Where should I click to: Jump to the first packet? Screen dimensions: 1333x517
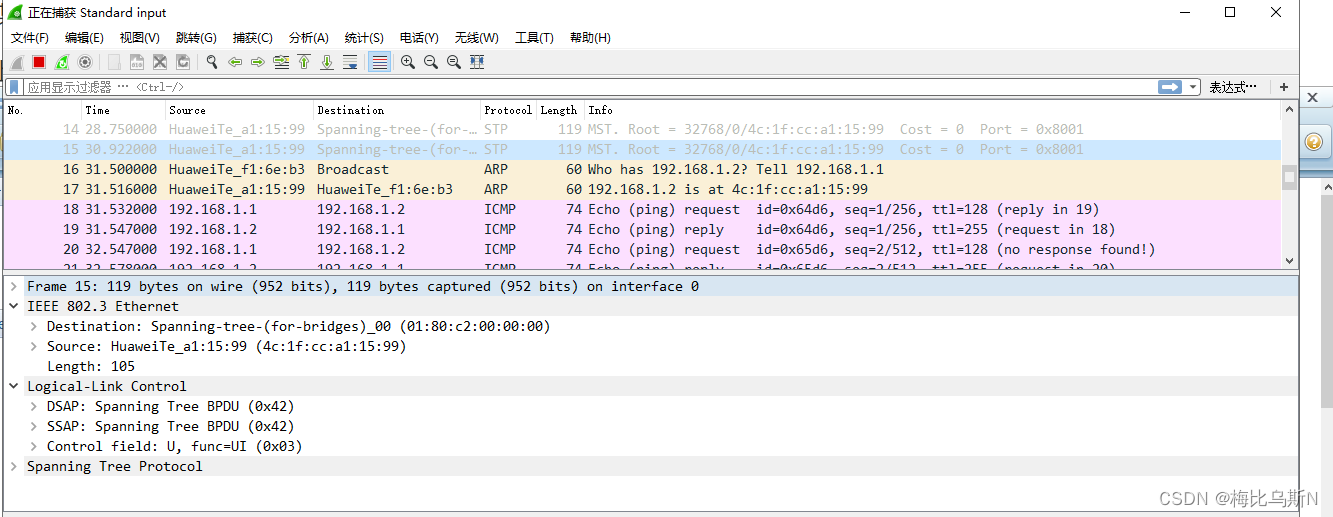[304, 62]
